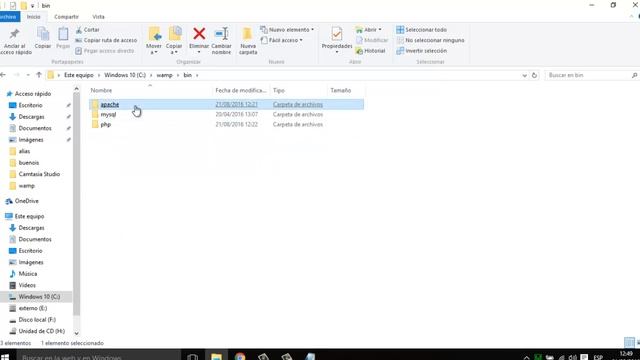This screenshot has height=360, width=640.
Task: Click the Cortar scissors item
Action: coord(87,30)
